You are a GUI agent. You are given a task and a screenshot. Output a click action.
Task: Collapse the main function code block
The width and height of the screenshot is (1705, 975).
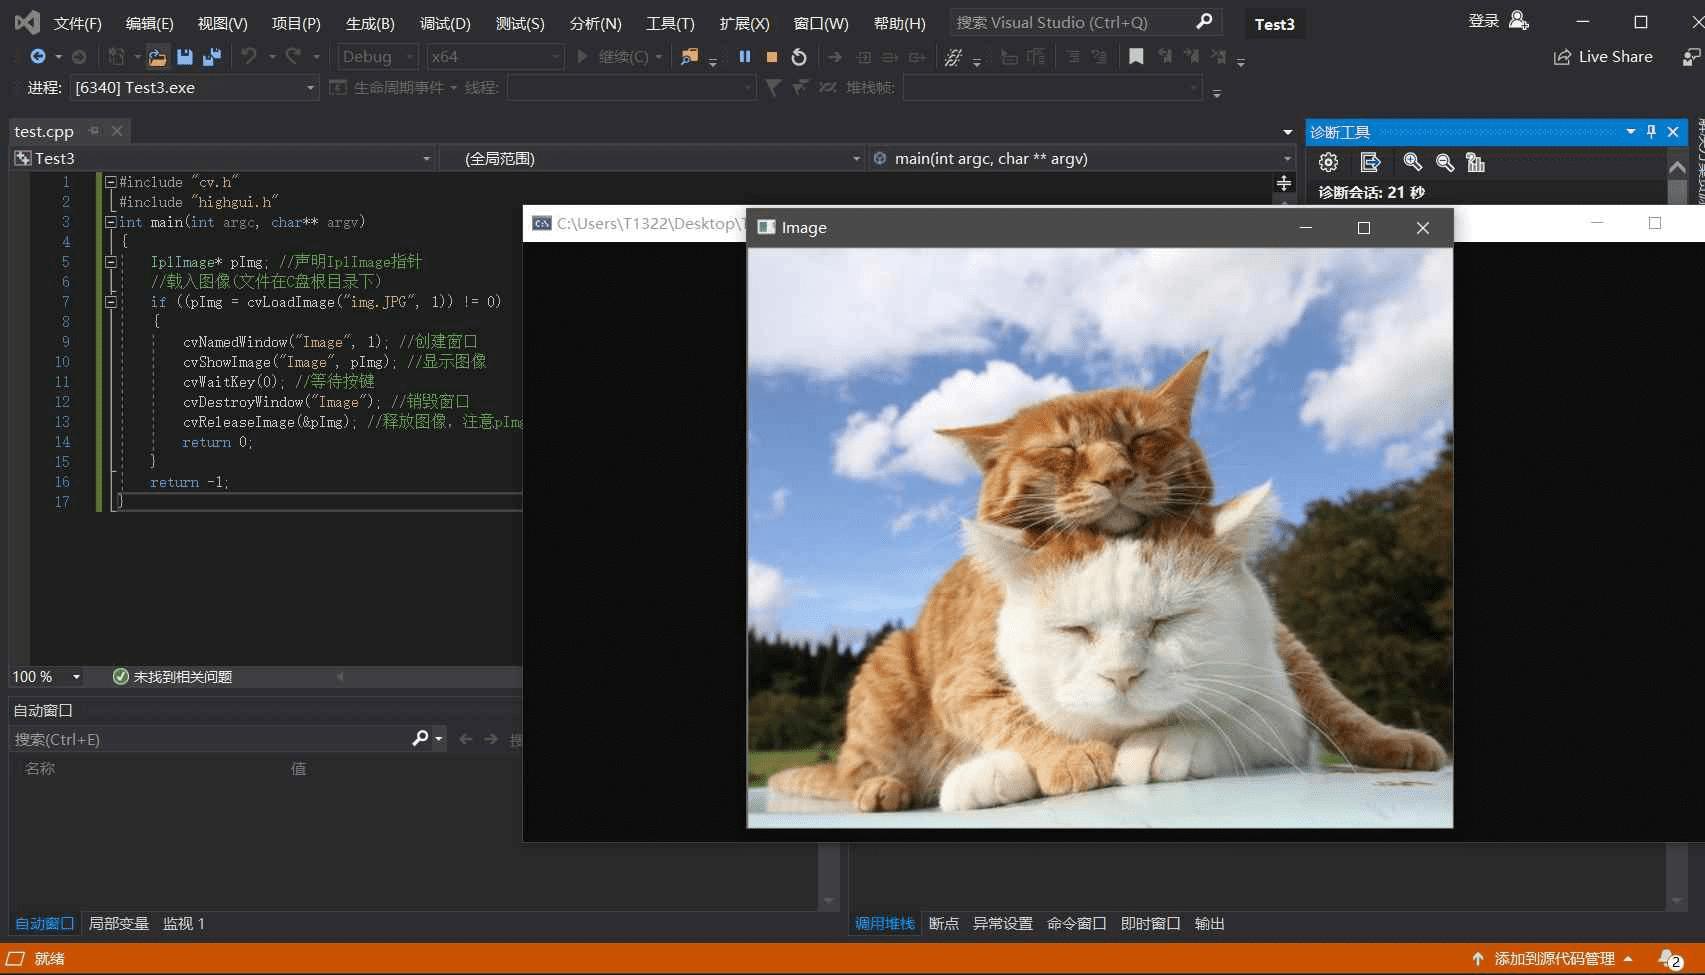tap(111, 222)
